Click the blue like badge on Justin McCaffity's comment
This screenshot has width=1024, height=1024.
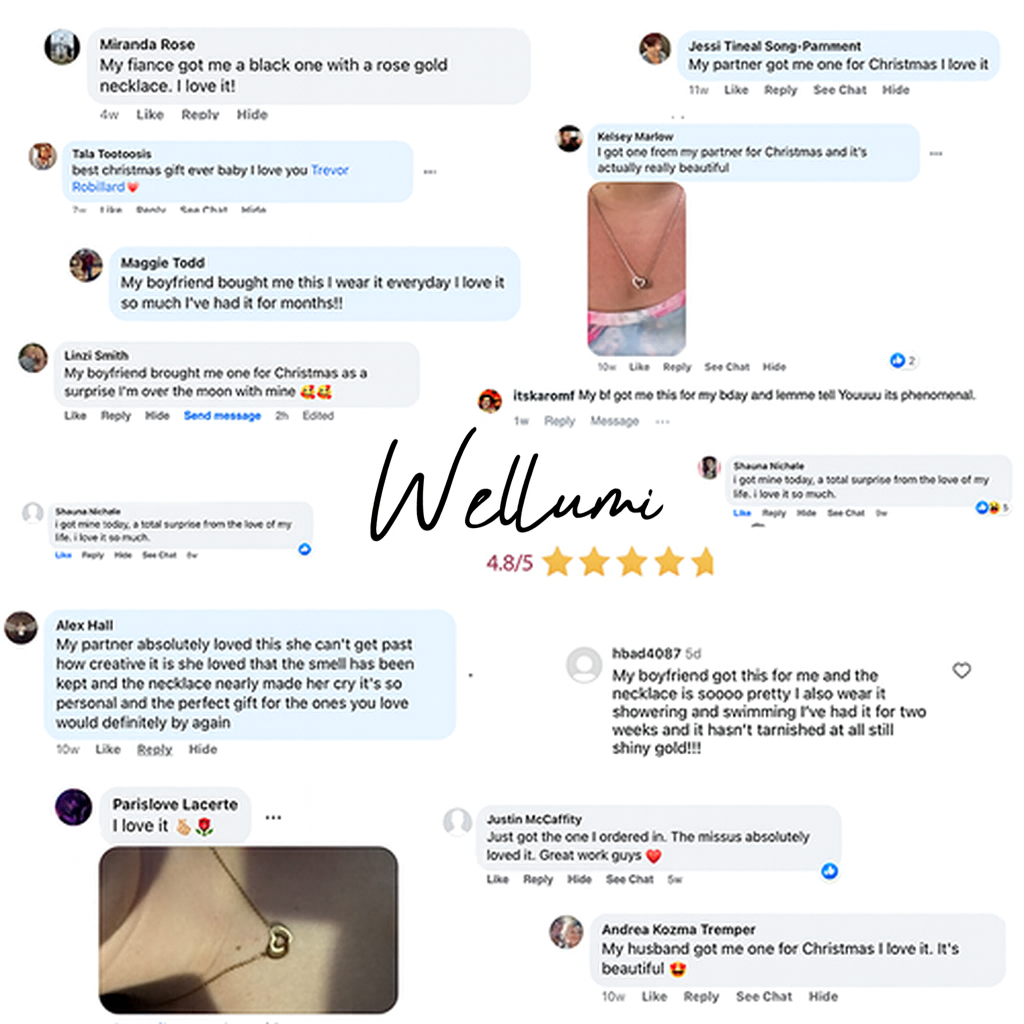point(829,871)
